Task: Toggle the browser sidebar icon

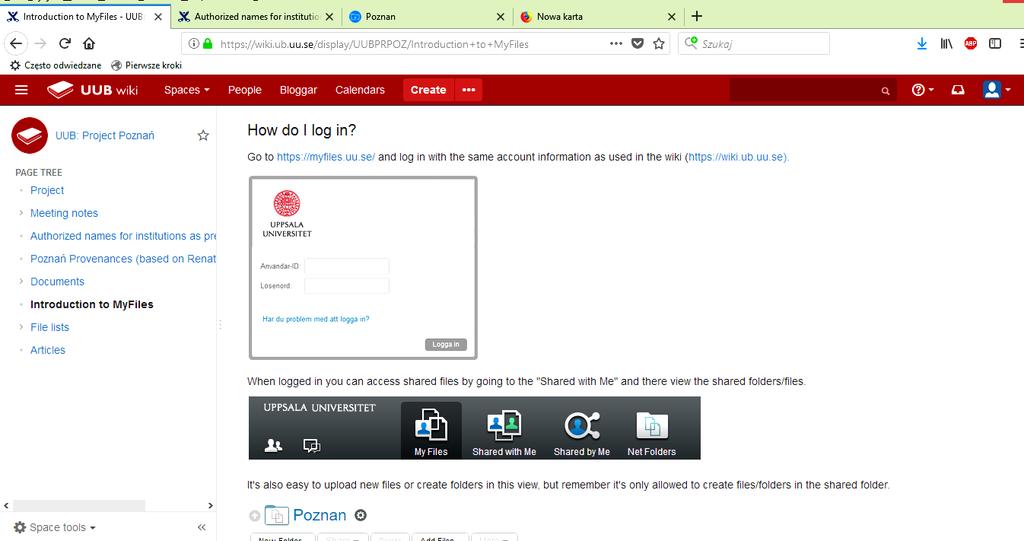Action: tap(995, 44)
